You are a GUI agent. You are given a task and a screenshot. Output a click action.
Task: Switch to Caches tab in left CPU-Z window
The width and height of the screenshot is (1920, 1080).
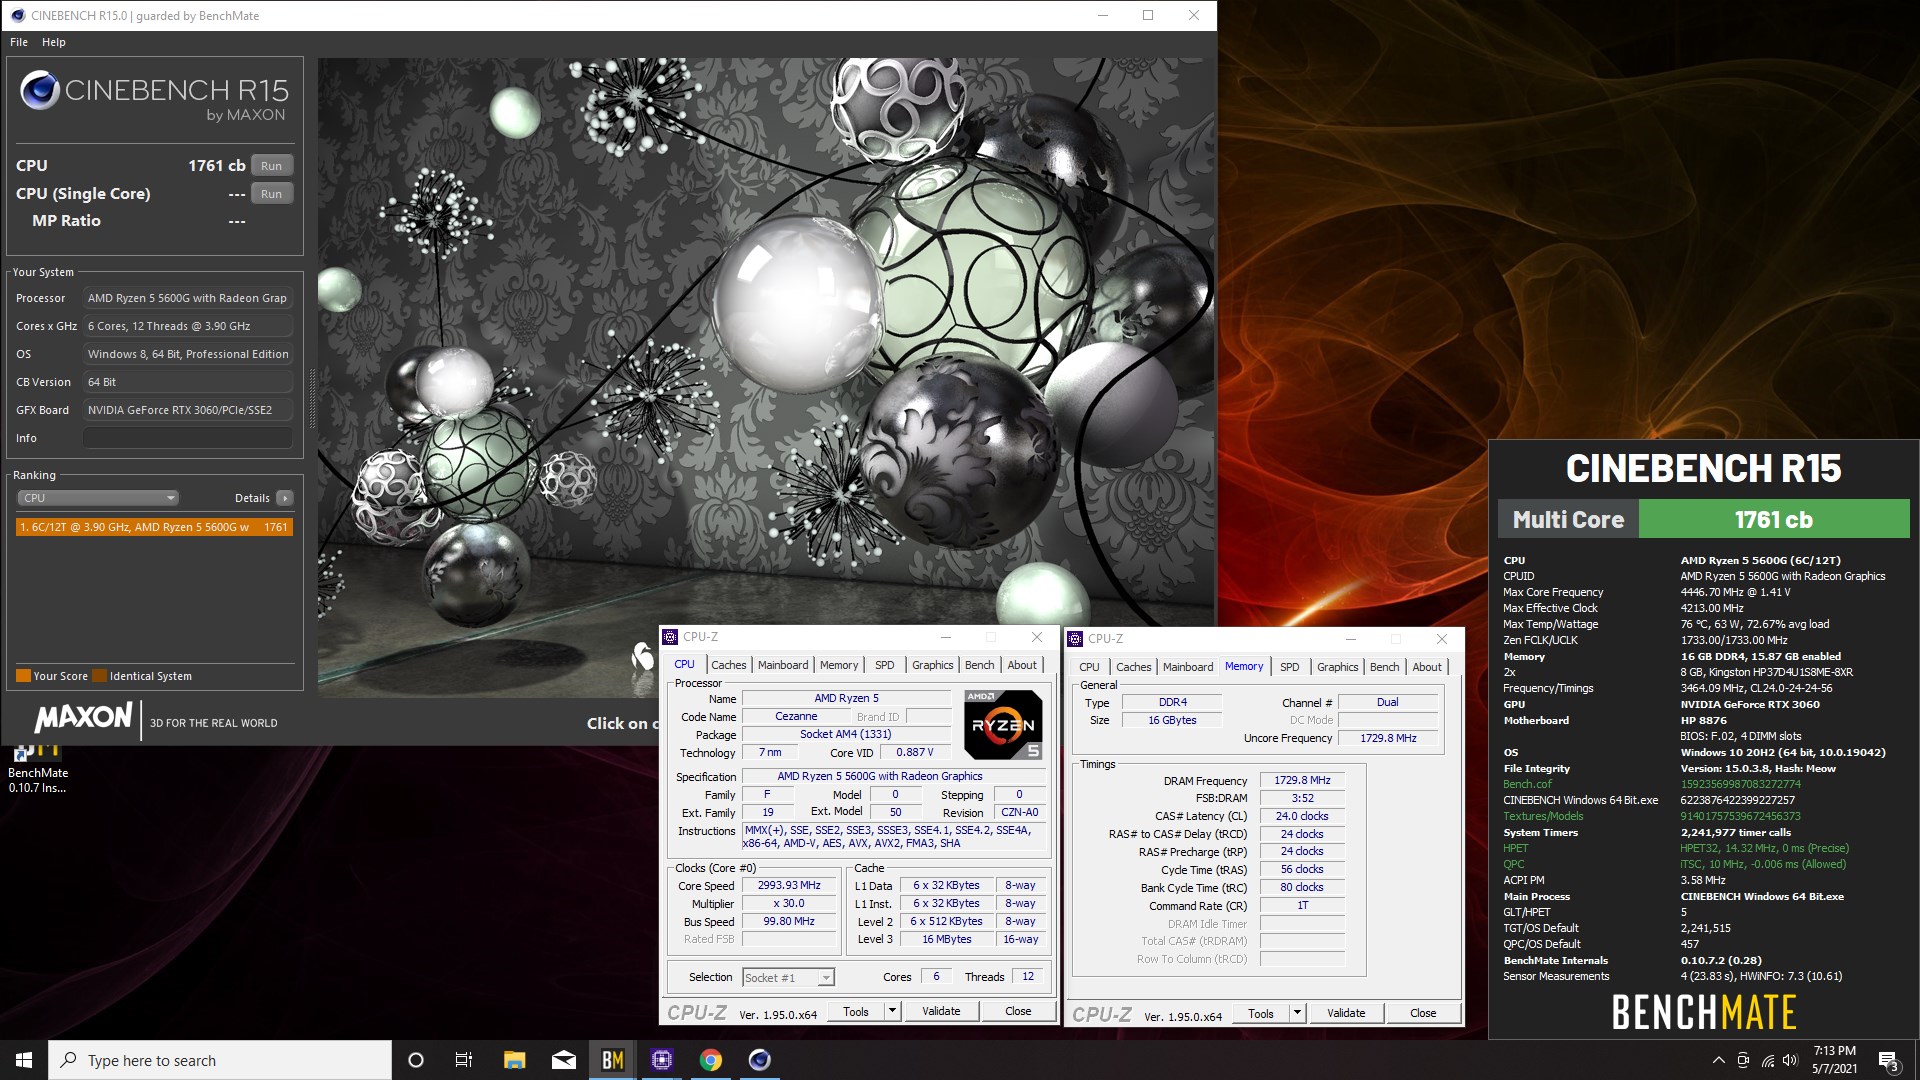(729, 665)
